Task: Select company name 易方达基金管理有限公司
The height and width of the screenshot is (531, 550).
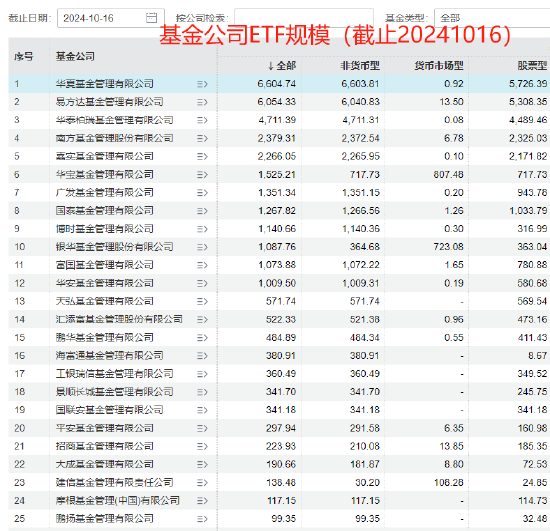Action: pyautogui.click(x=109, y=102)
